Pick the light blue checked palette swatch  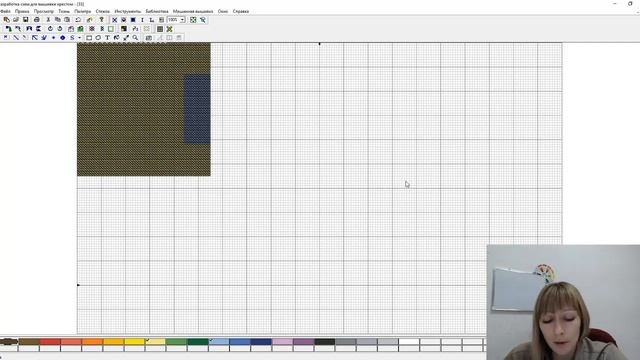point(219,342)
